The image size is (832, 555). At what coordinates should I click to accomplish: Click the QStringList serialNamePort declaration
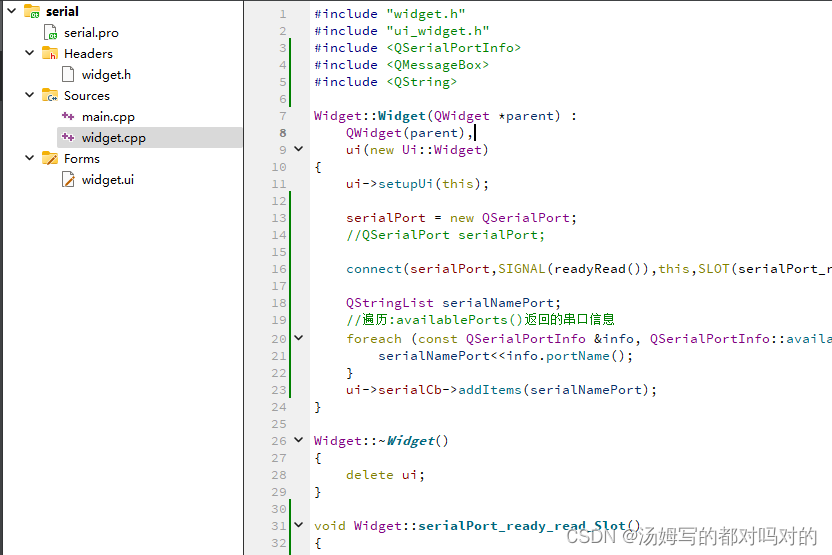coord(453,302)
